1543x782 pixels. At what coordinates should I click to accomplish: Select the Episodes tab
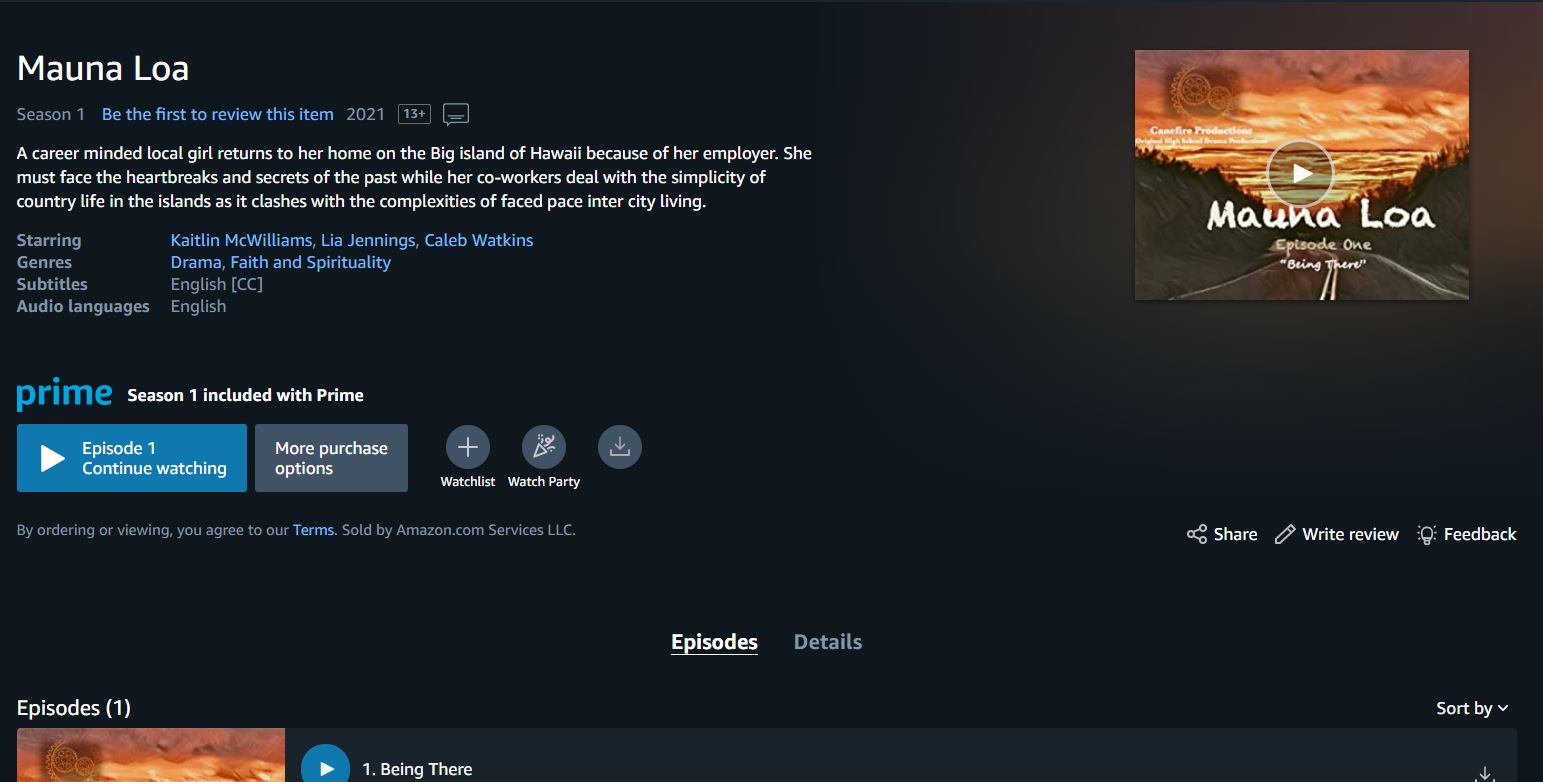pos(714,642)
